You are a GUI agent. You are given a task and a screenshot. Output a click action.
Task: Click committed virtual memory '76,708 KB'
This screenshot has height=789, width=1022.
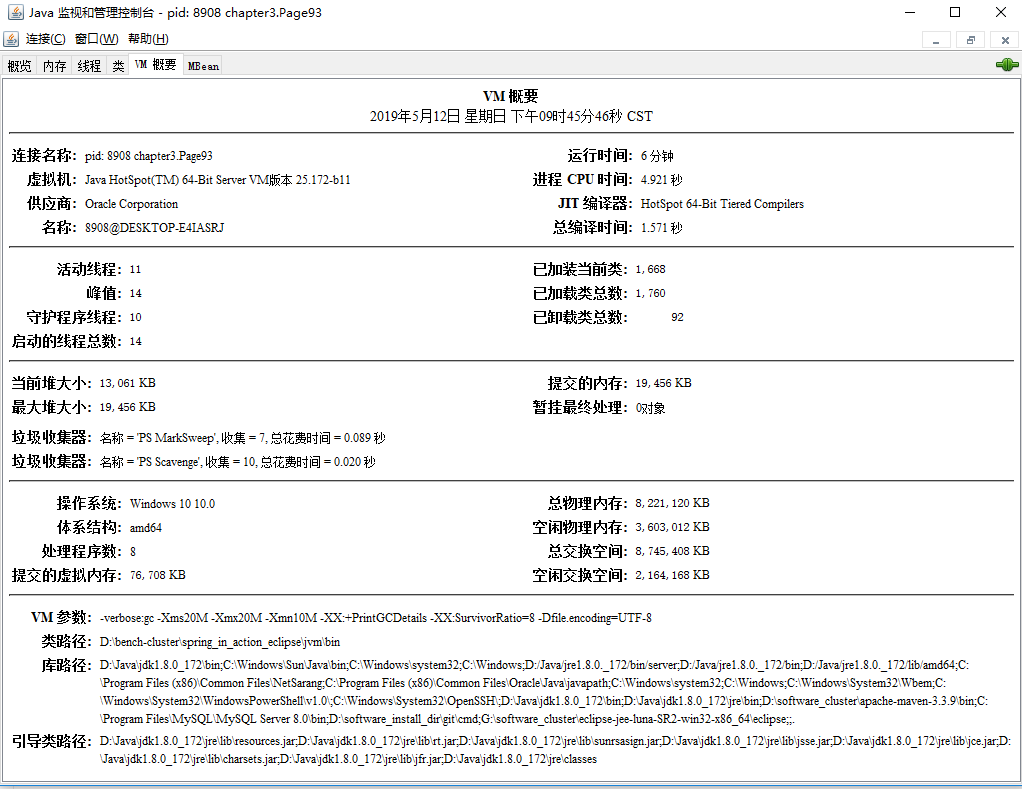(x=157, y=575)
